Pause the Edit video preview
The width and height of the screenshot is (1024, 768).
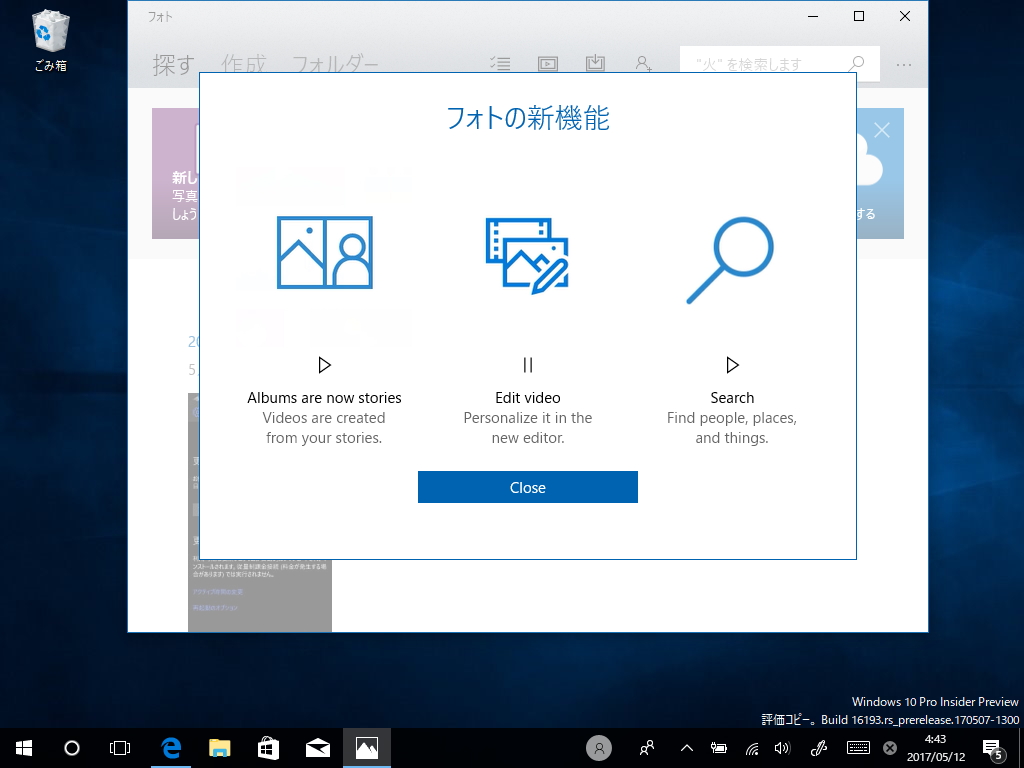coord(528,365)
